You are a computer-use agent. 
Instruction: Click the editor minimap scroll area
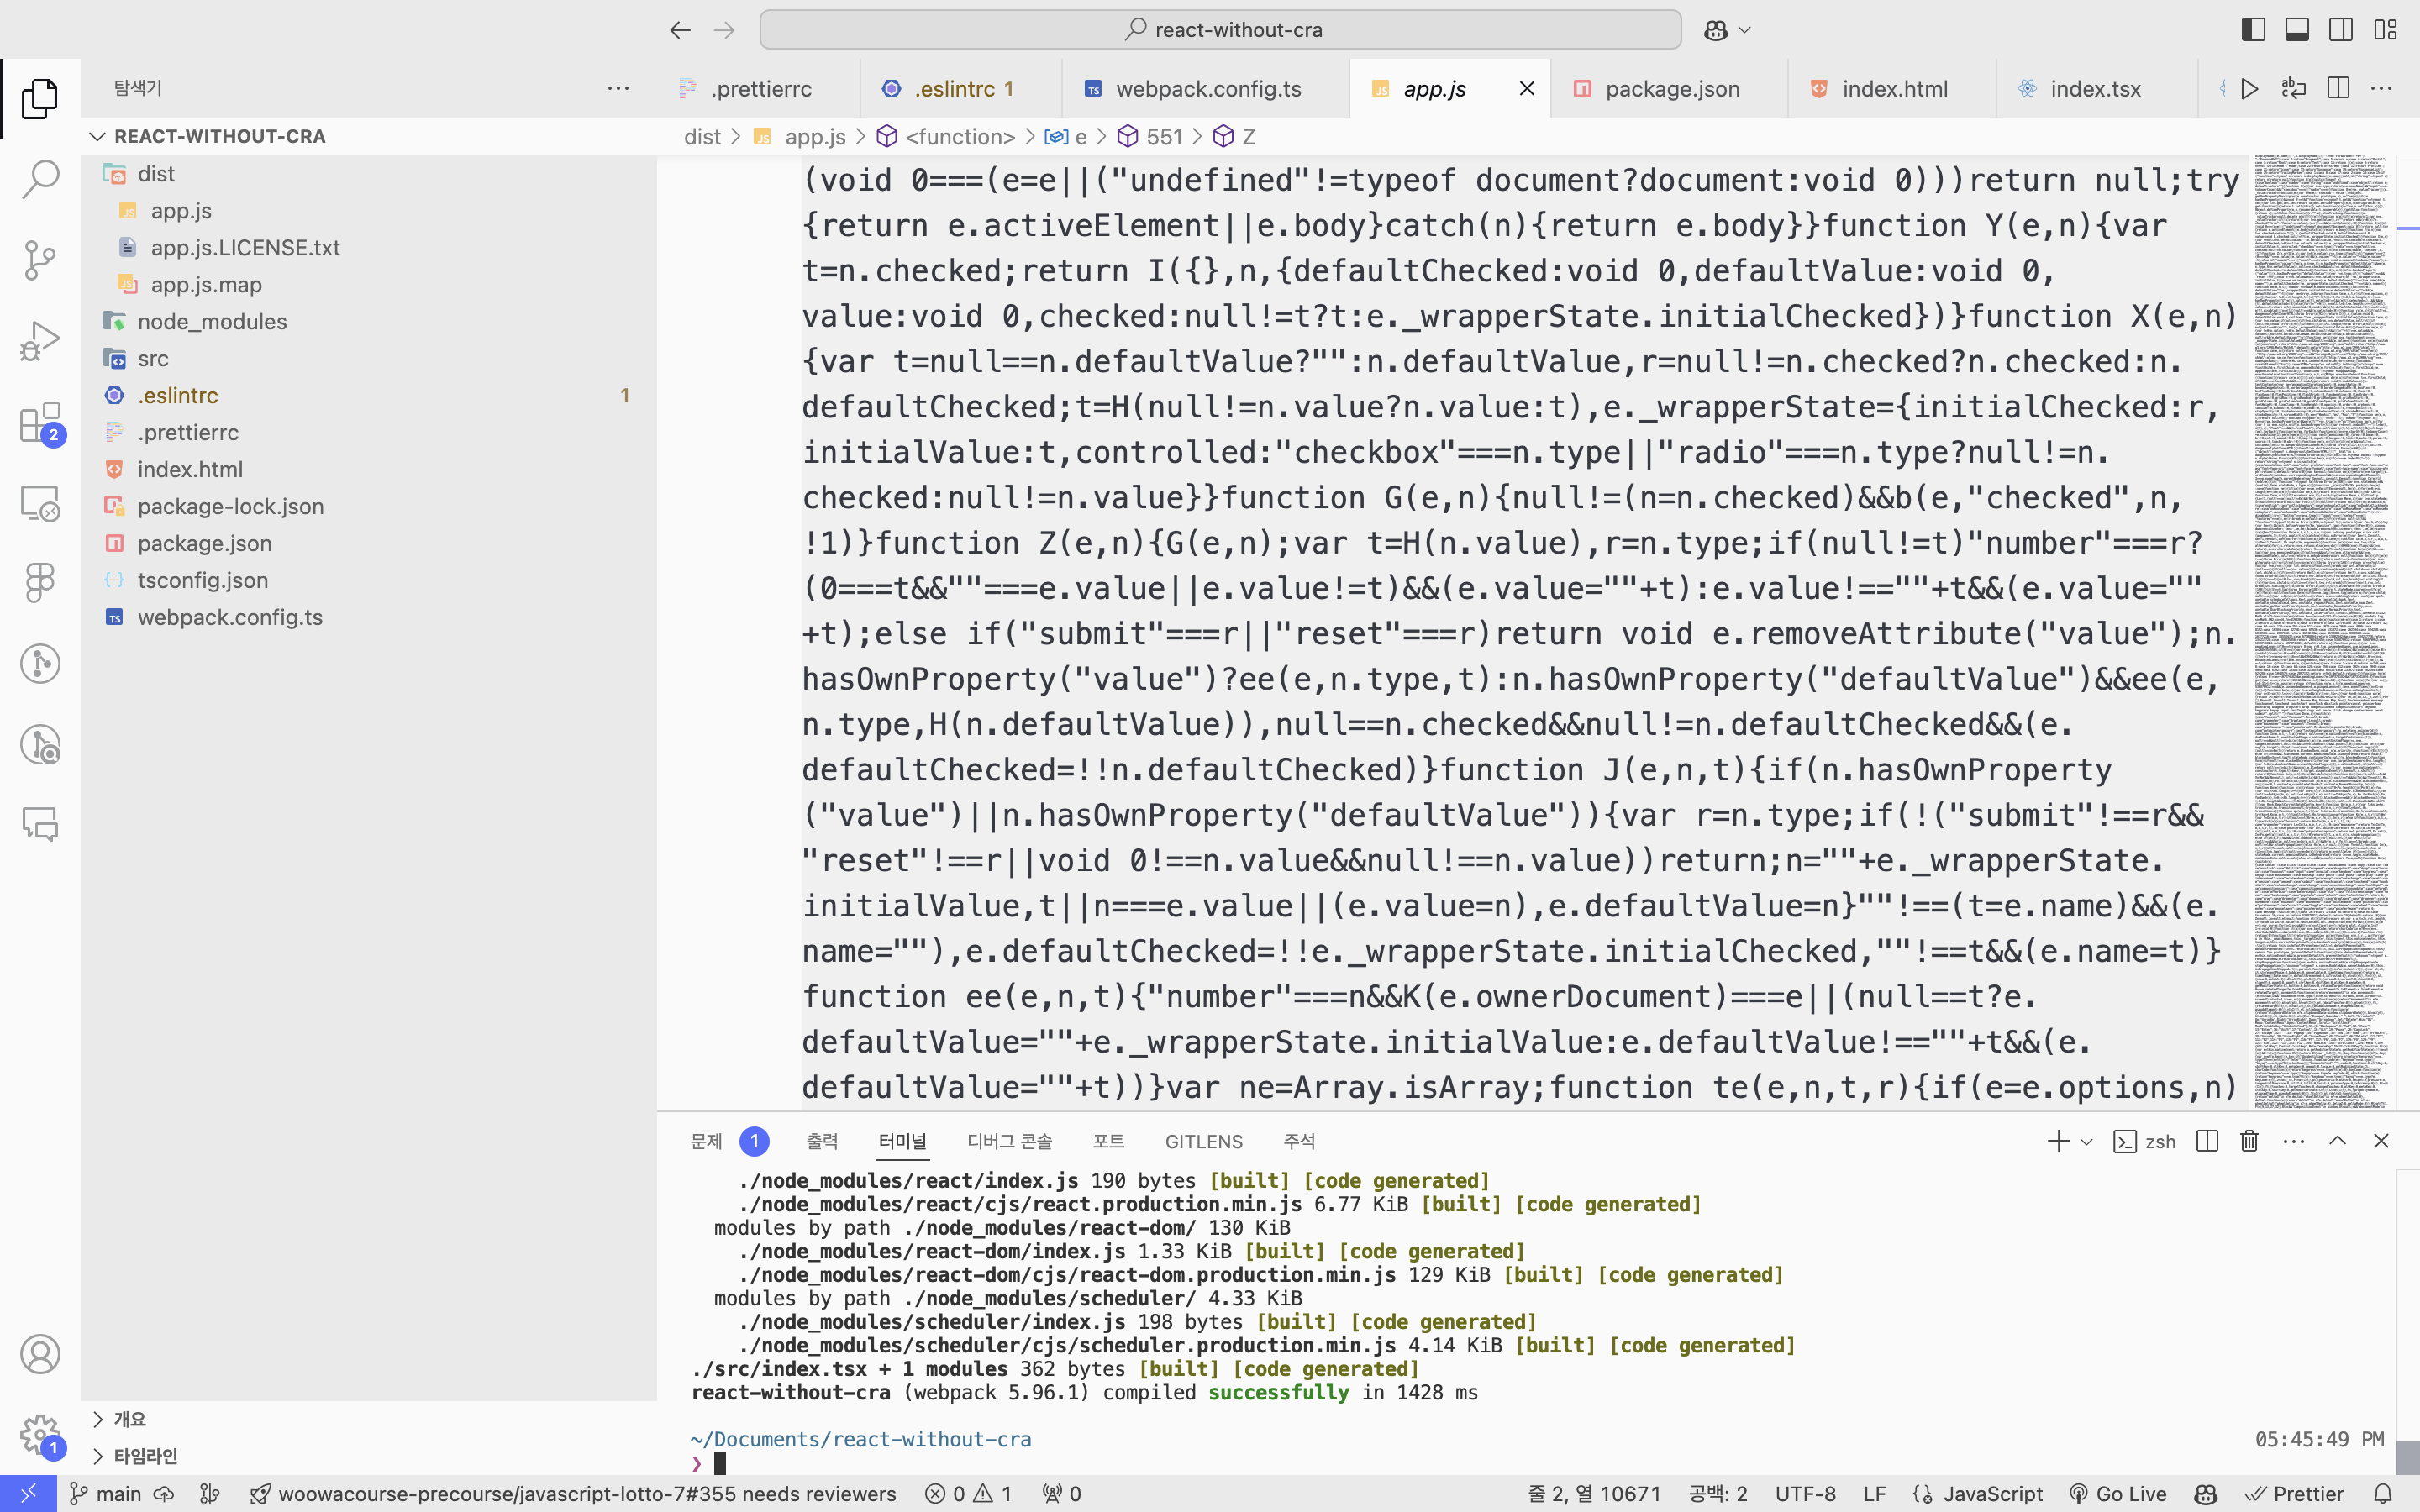(x=2320, y=600)
